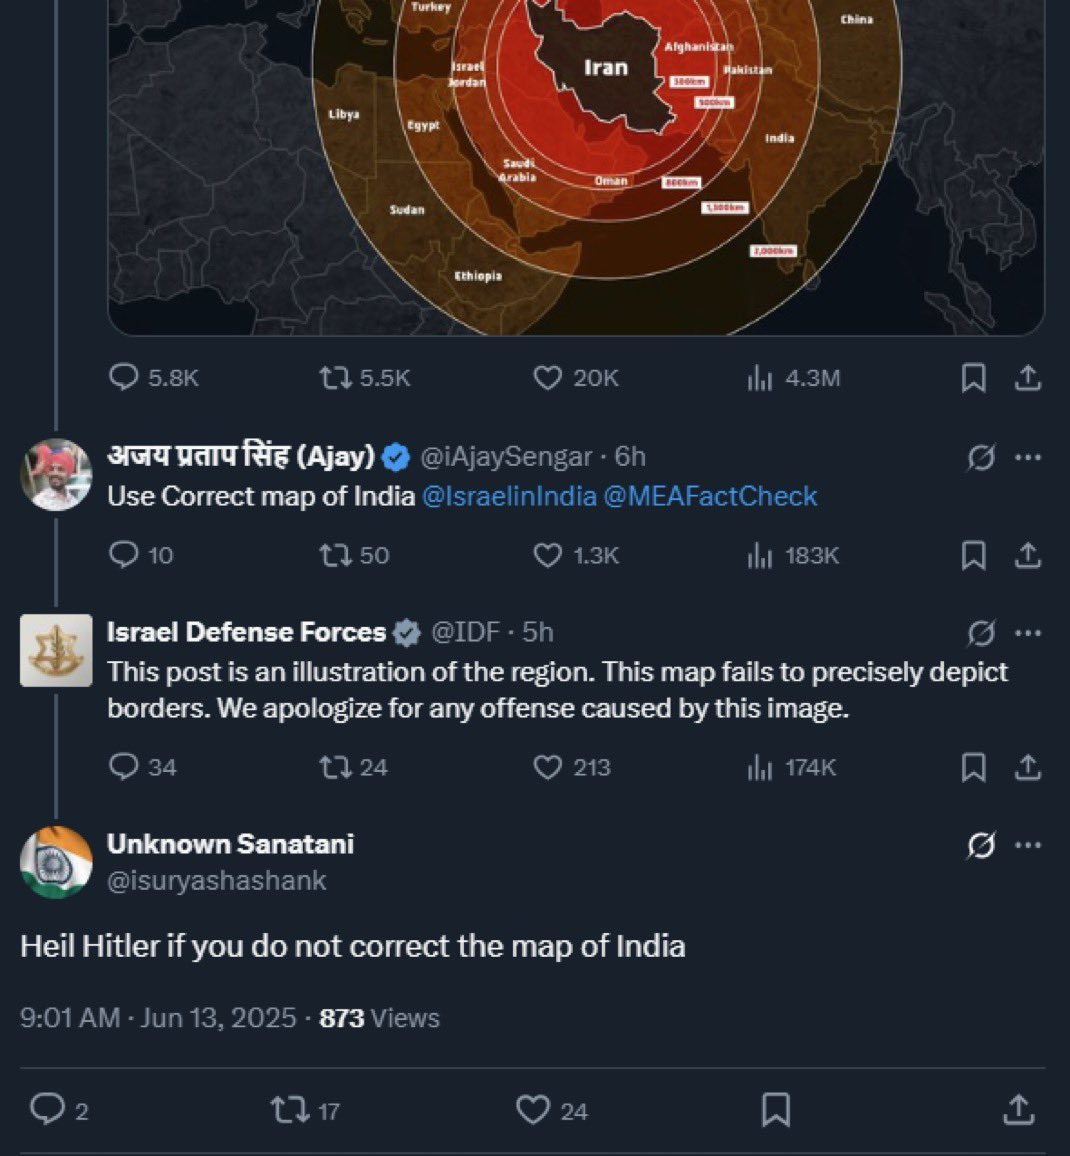Open more options on Ajay's reply

point(1028,457)
